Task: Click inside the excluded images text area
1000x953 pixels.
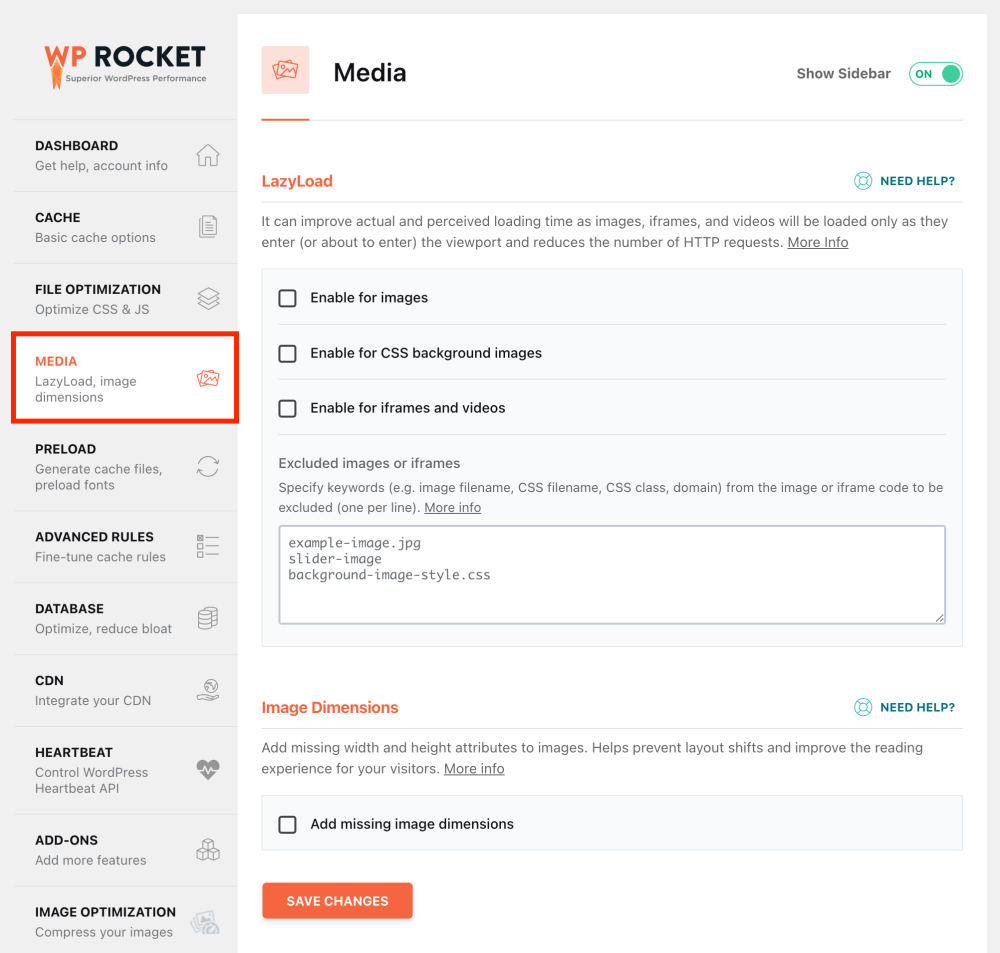Action: point(611,574)
